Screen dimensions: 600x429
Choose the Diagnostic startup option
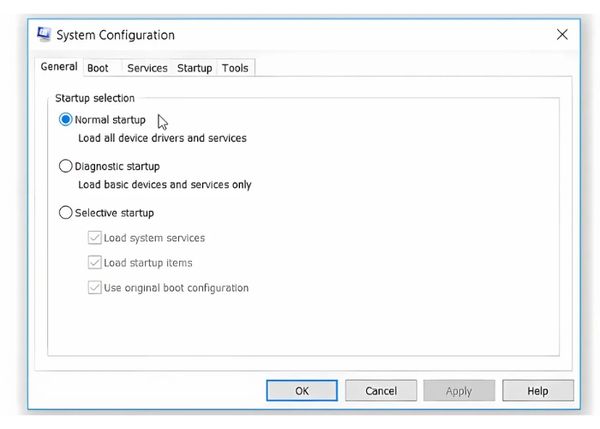(66, 166)
